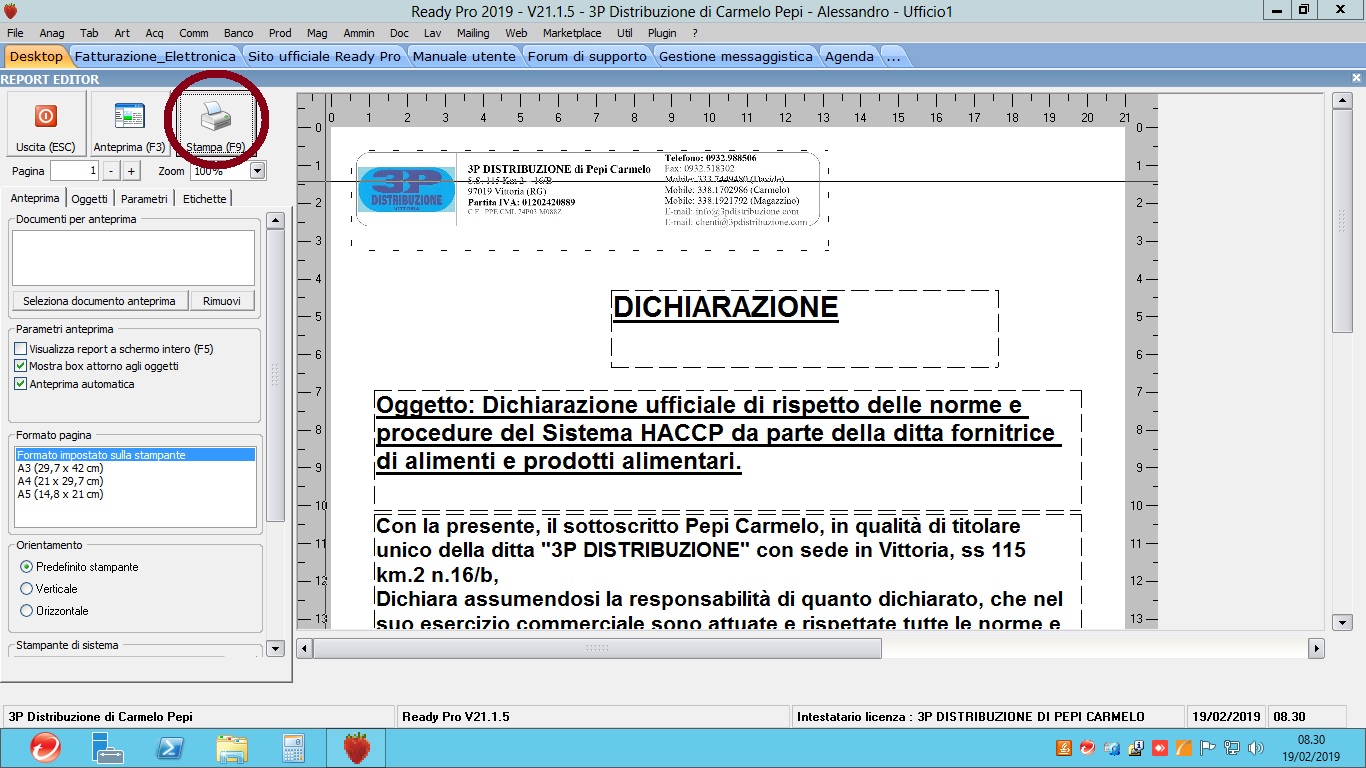
Task: Decrease page number with the minus button
Action: [111, 171]
